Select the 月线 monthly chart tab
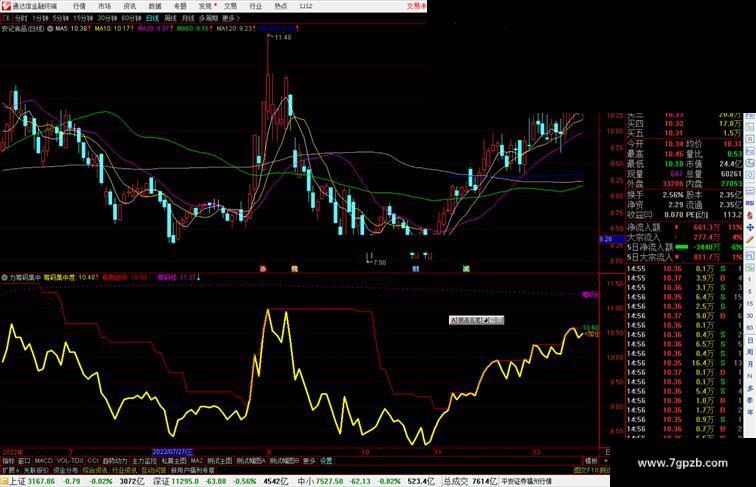 [188, 18]
